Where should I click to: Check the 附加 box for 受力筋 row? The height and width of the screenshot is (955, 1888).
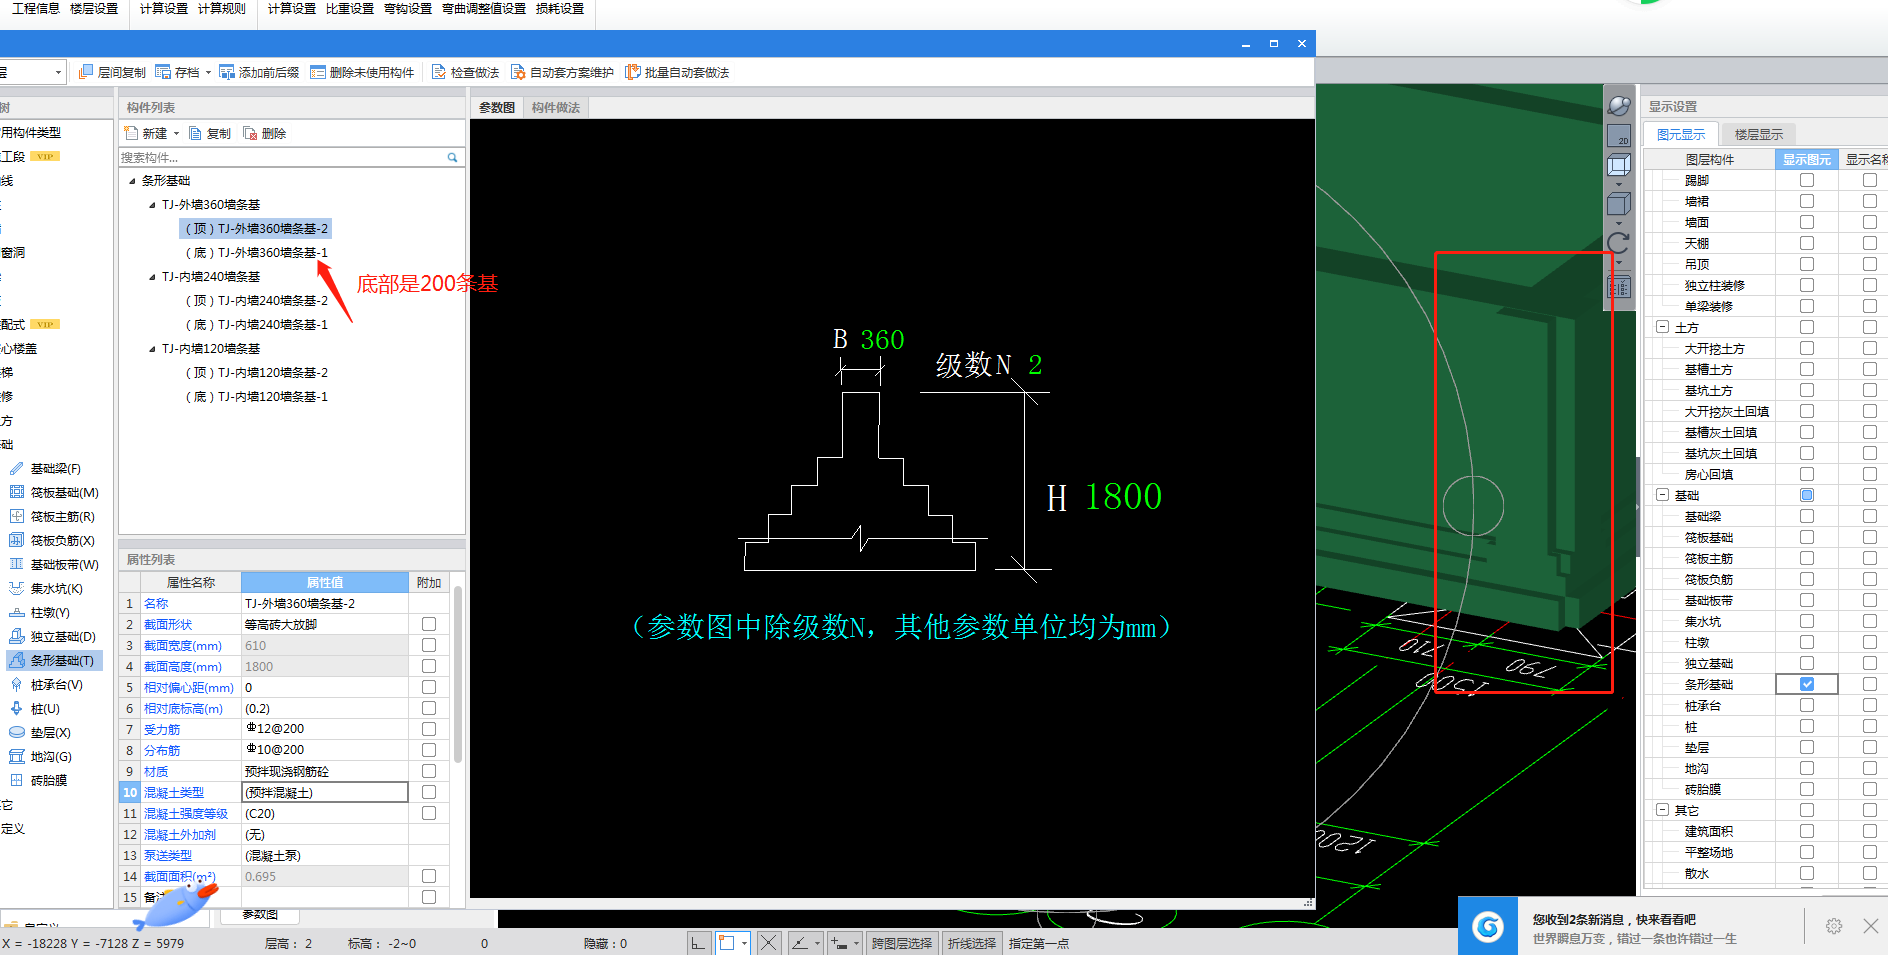[x=429, y=729]
